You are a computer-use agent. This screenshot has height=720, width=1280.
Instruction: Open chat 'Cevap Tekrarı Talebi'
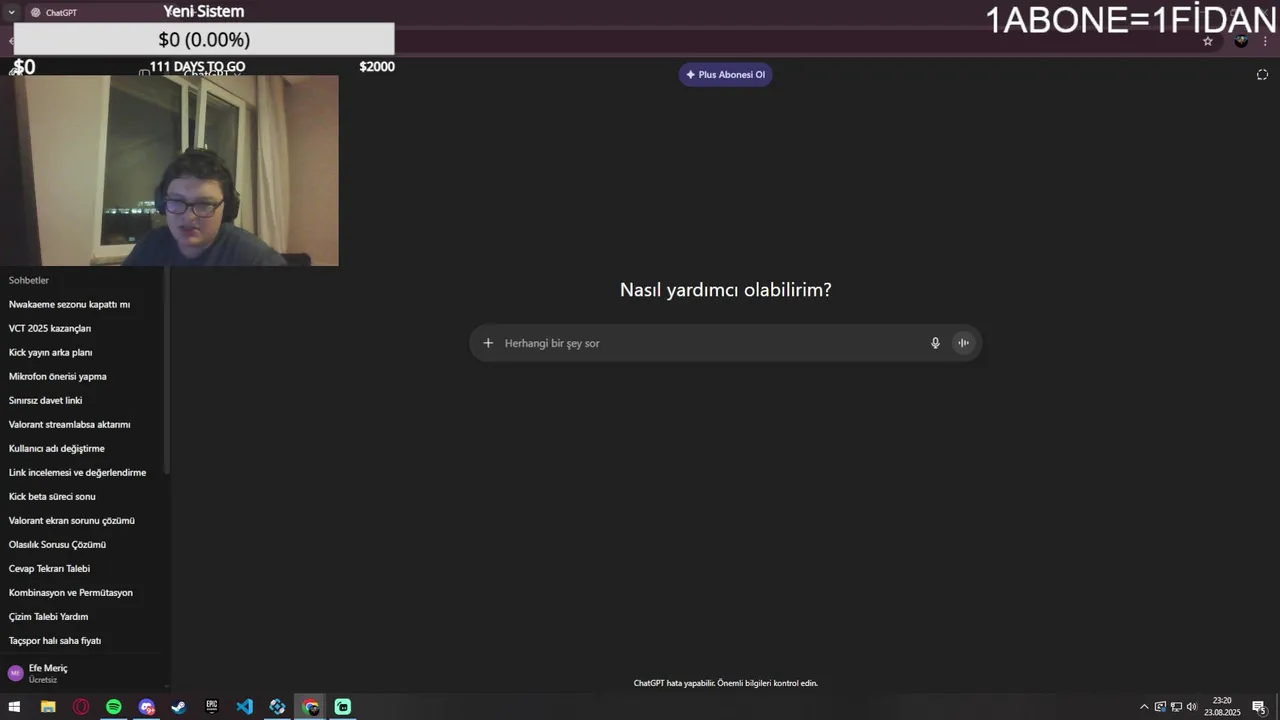pos(49,568)
